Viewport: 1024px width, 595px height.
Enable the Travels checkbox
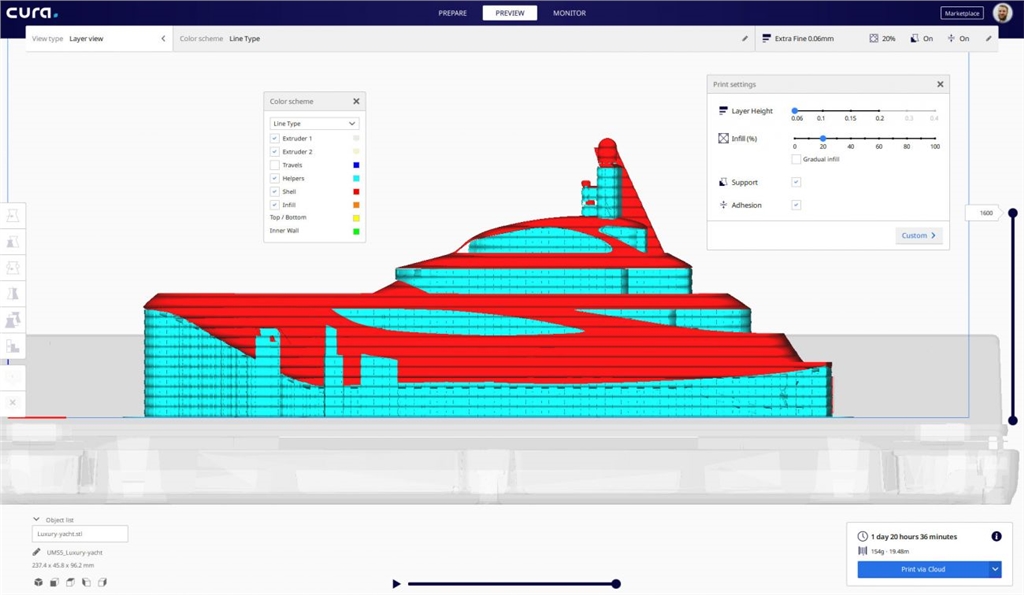pos(275,165)
